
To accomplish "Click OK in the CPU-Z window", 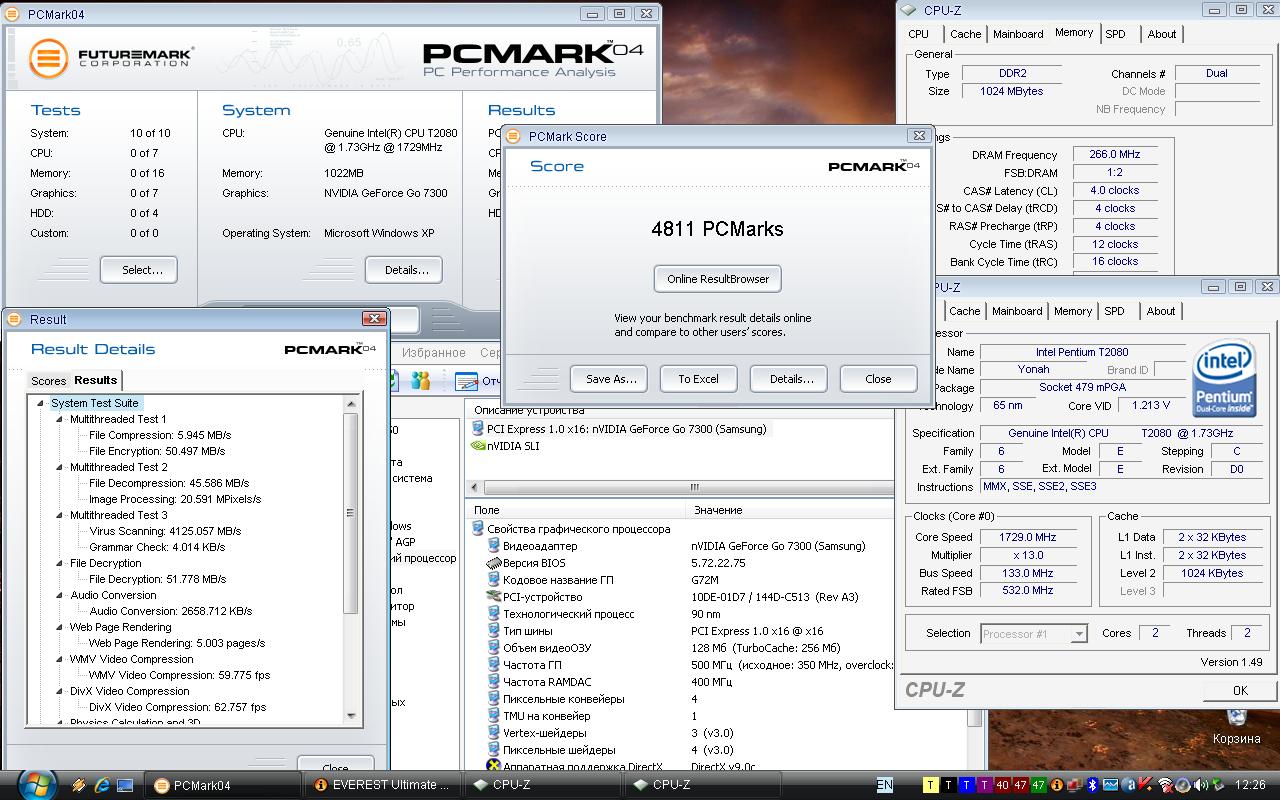I will click(x=1240, y=690).
